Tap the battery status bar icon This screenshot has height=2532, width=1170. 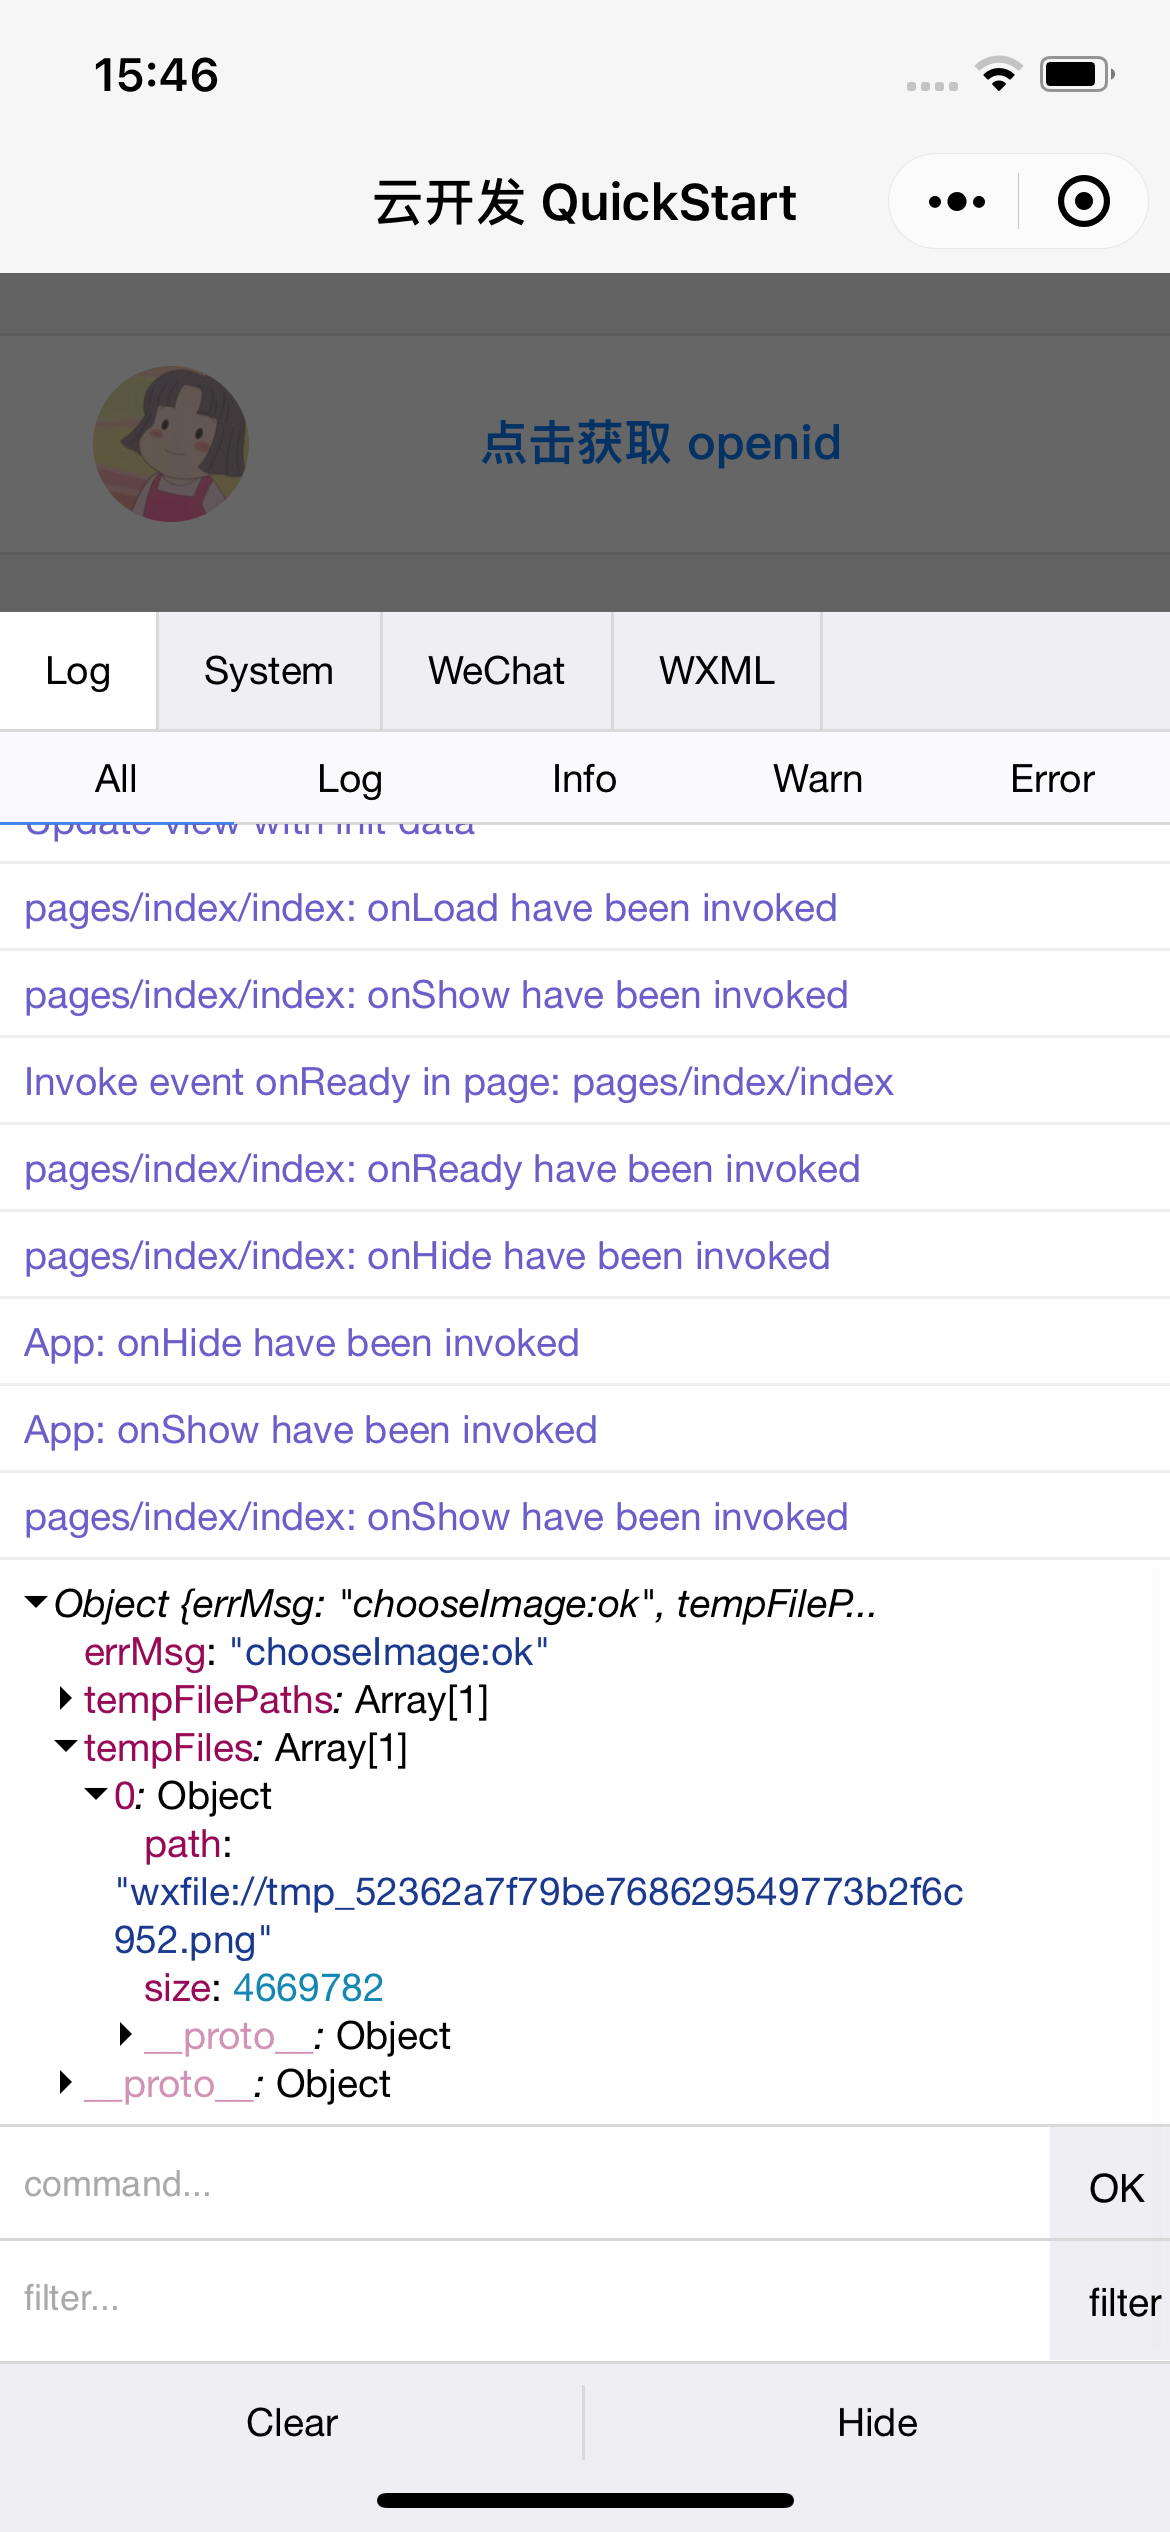(1077, 74)
